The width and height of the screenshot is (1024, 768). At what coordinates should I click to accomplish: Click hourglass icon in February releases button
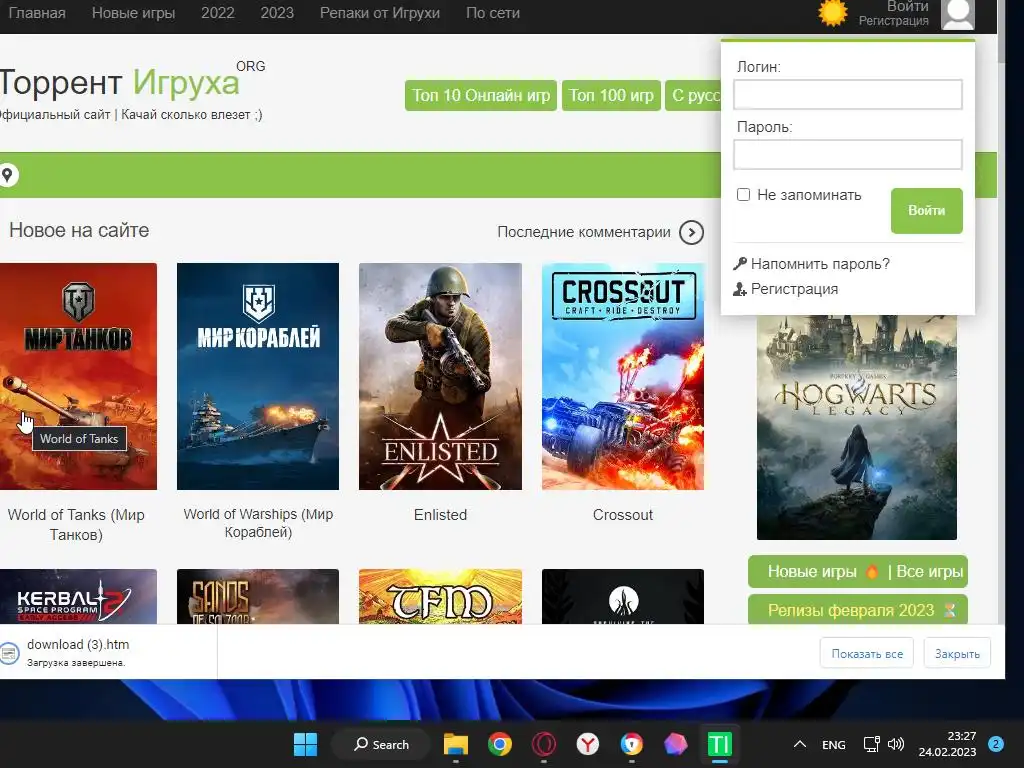click(950, 610)
